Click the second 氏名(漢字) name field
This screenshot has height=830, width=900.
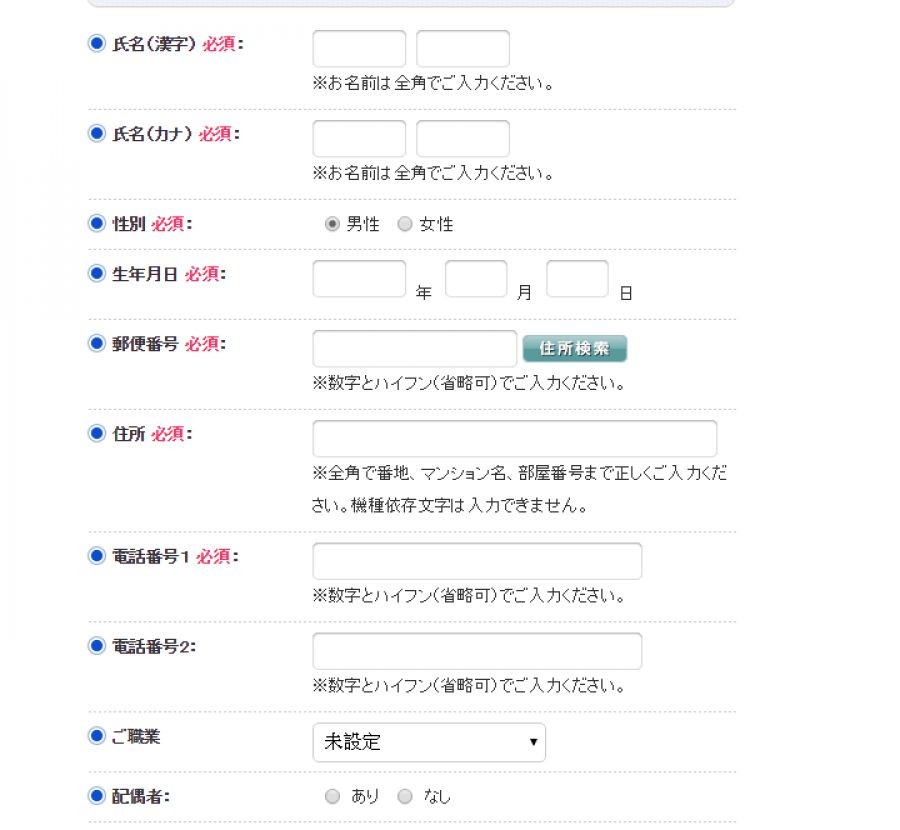tap(463, 49)
